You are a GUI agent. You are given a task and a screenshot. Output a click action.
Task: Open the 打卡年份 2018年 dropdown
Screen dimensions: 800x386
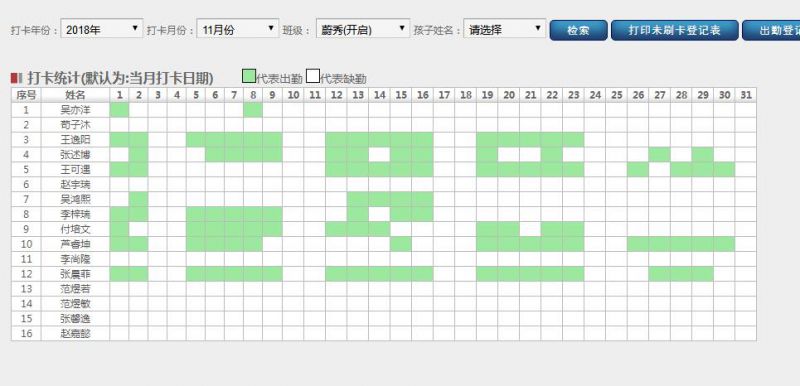tap(102, 29)
